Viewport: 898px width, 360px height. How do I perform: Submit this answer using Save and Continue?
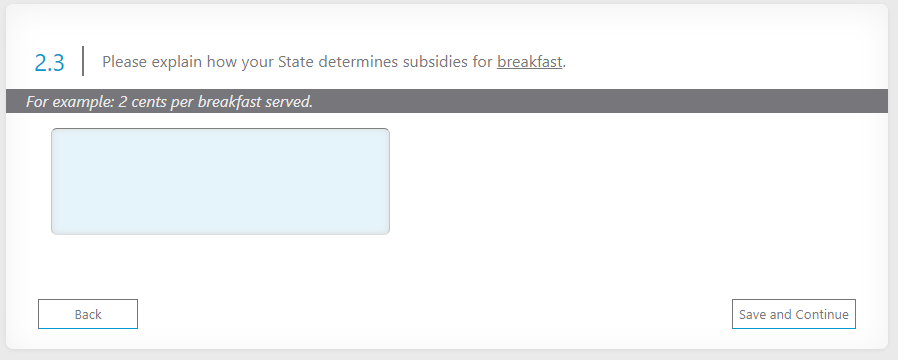pyautogui.click(x=794, y=314)
